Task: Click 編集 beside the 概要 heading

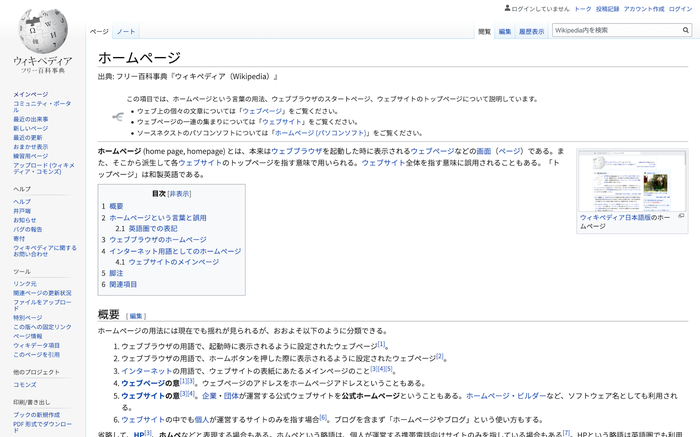Action: (136, 316)
